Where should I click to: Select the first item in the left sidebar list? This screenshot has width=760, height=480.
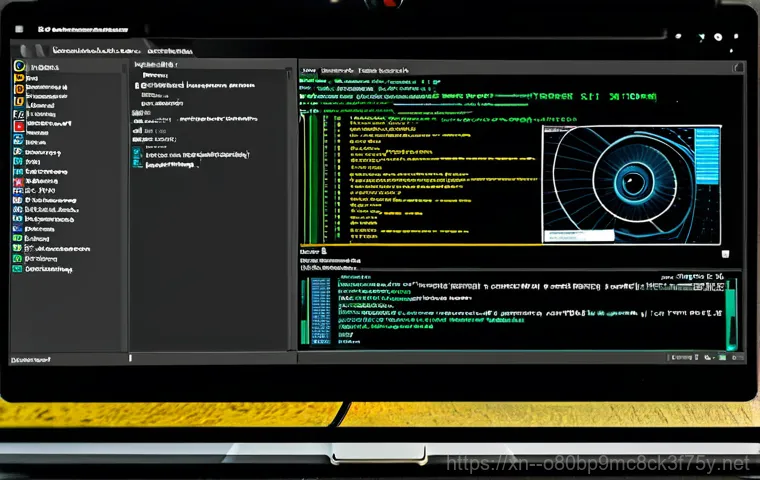45,66
